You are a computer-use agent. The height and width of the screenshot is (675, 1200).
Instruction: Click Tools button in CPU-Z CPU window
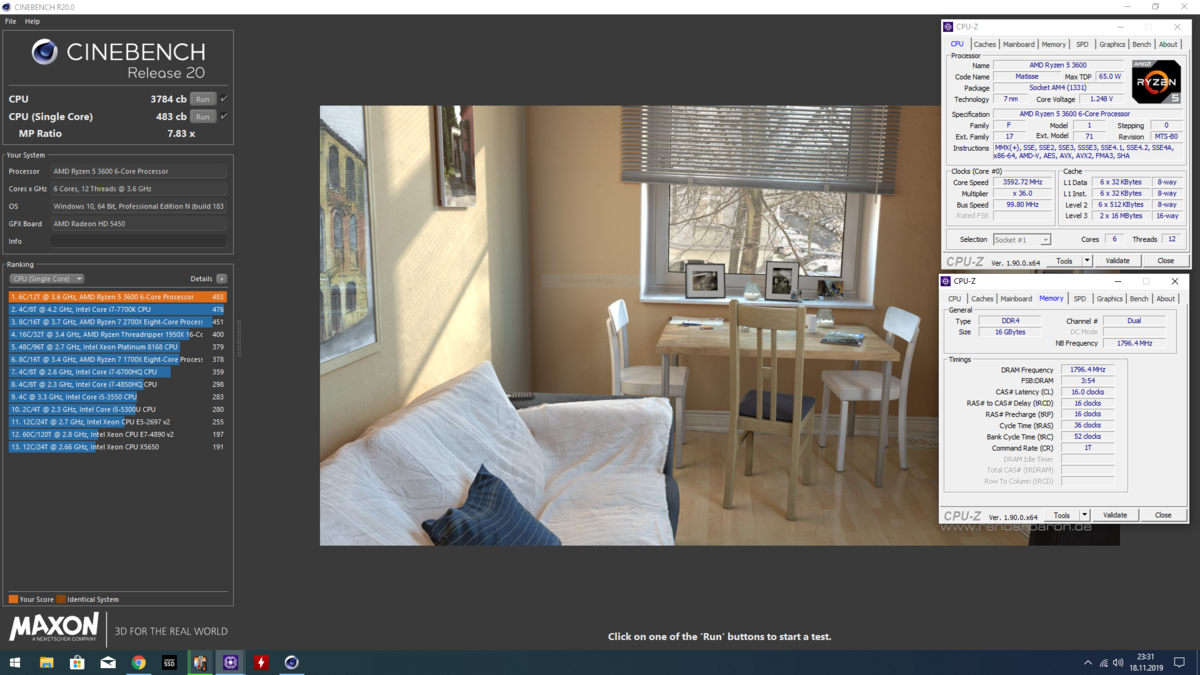point(1064,261)
